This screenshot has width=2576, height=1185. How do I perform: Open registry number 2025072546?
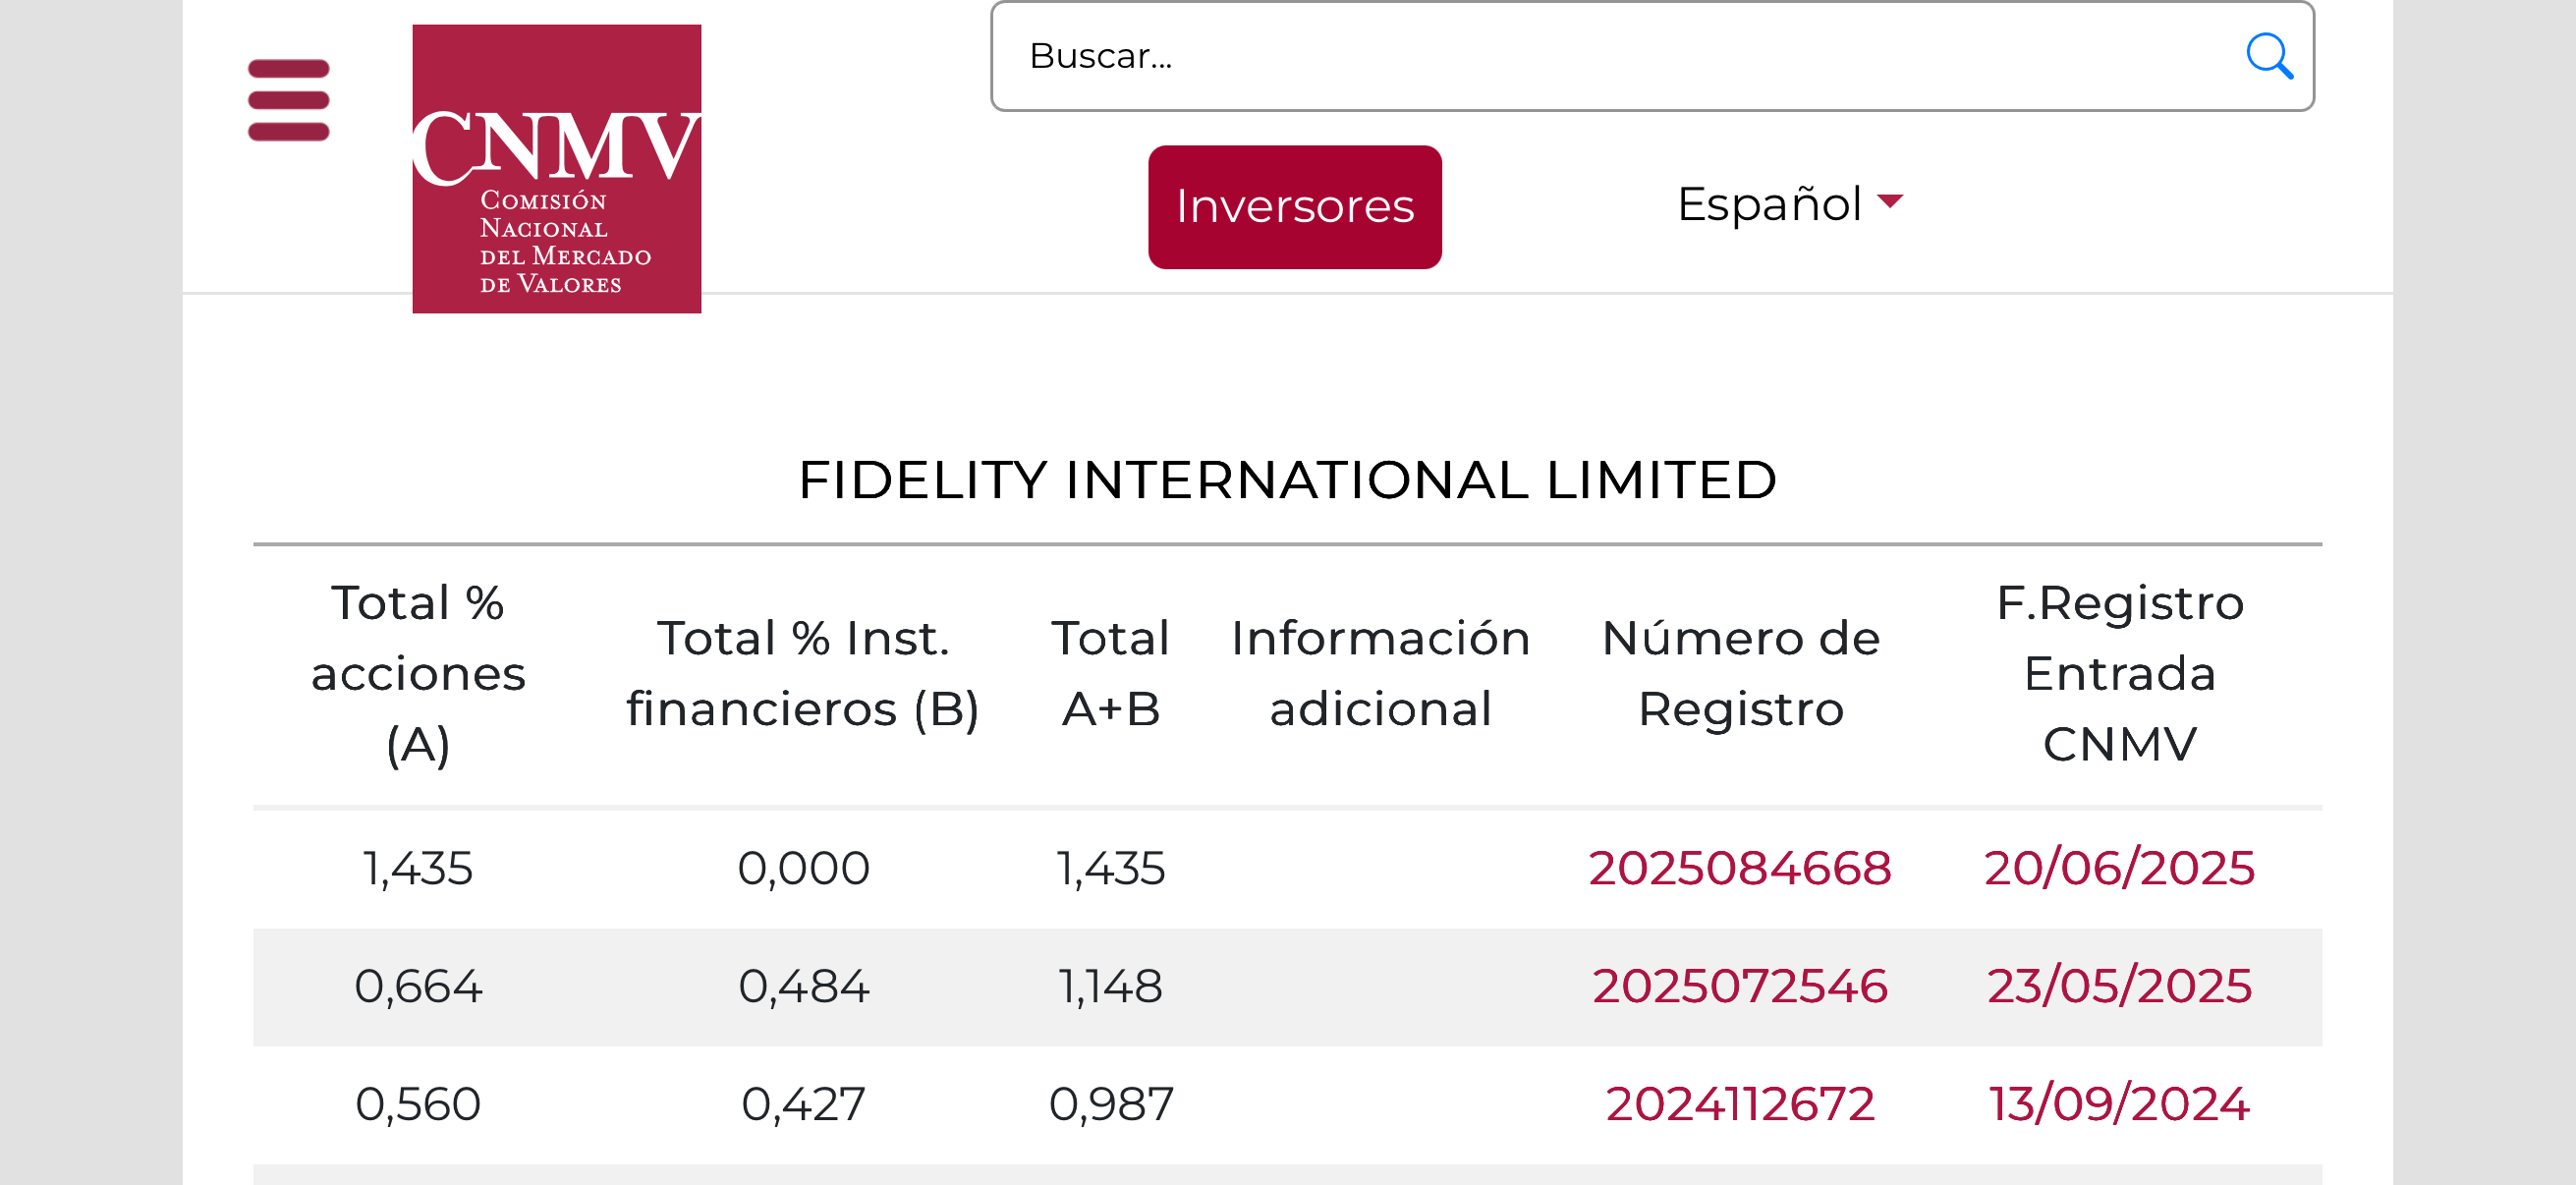(x=1739, y=986)
